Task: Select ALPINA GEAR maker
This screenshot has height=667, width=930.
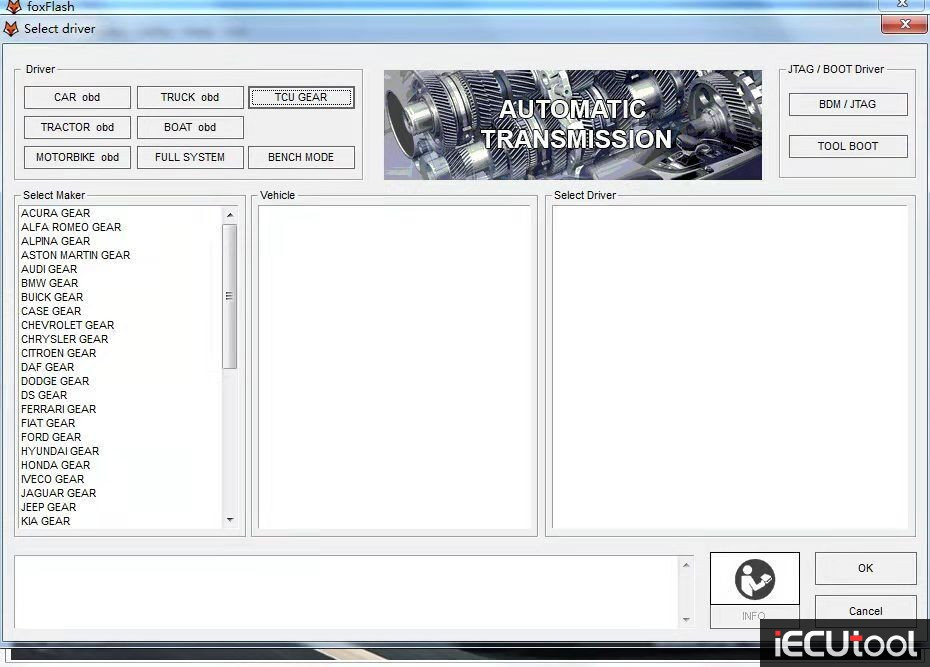Action: (x=56, y=241)
